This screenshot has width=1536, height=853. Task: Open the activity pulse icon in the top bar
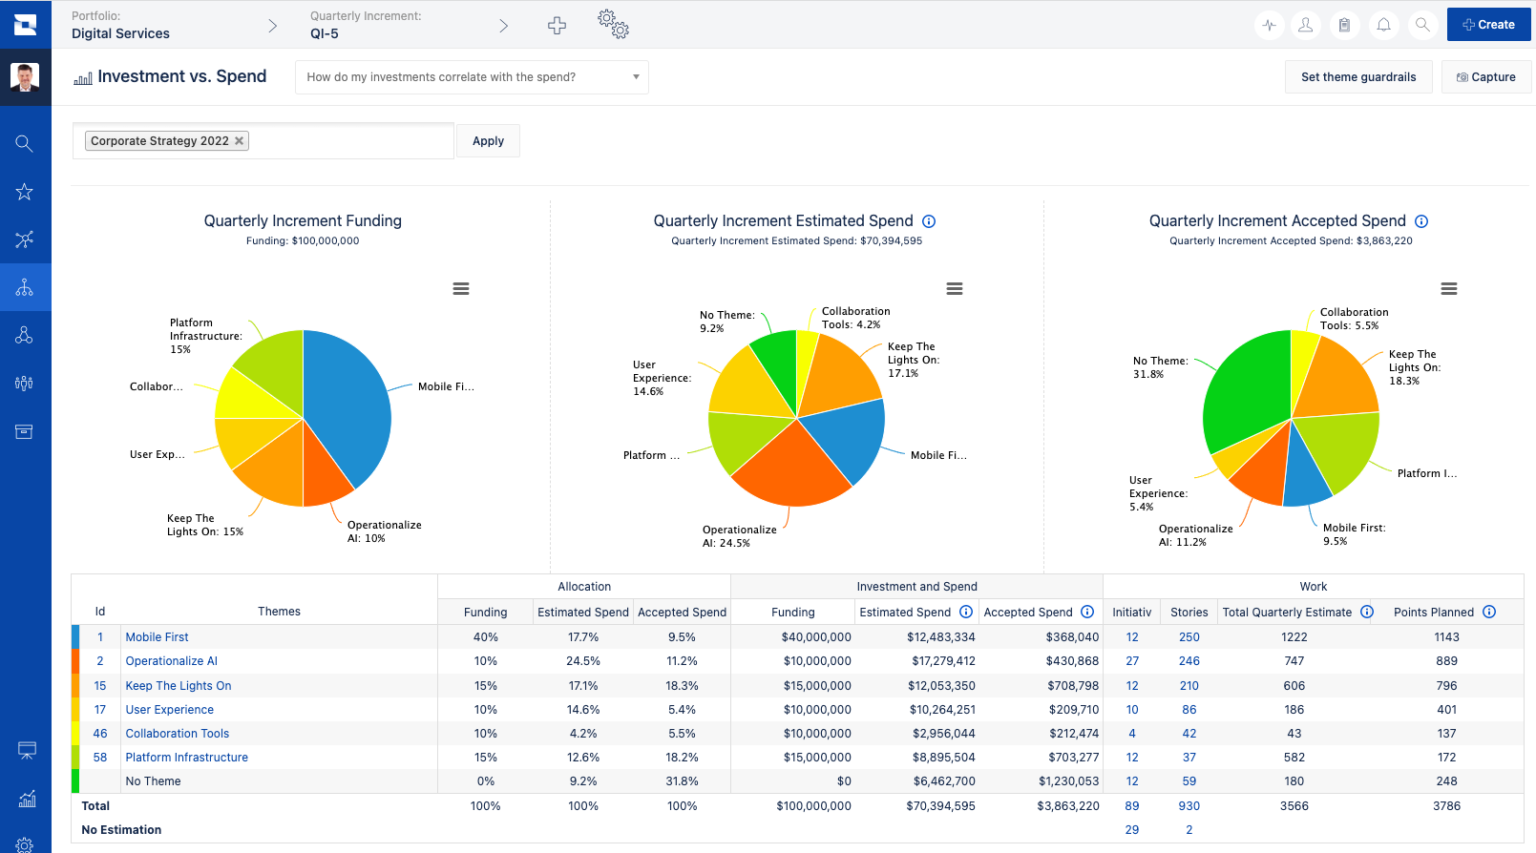(x=1268, y=24)
